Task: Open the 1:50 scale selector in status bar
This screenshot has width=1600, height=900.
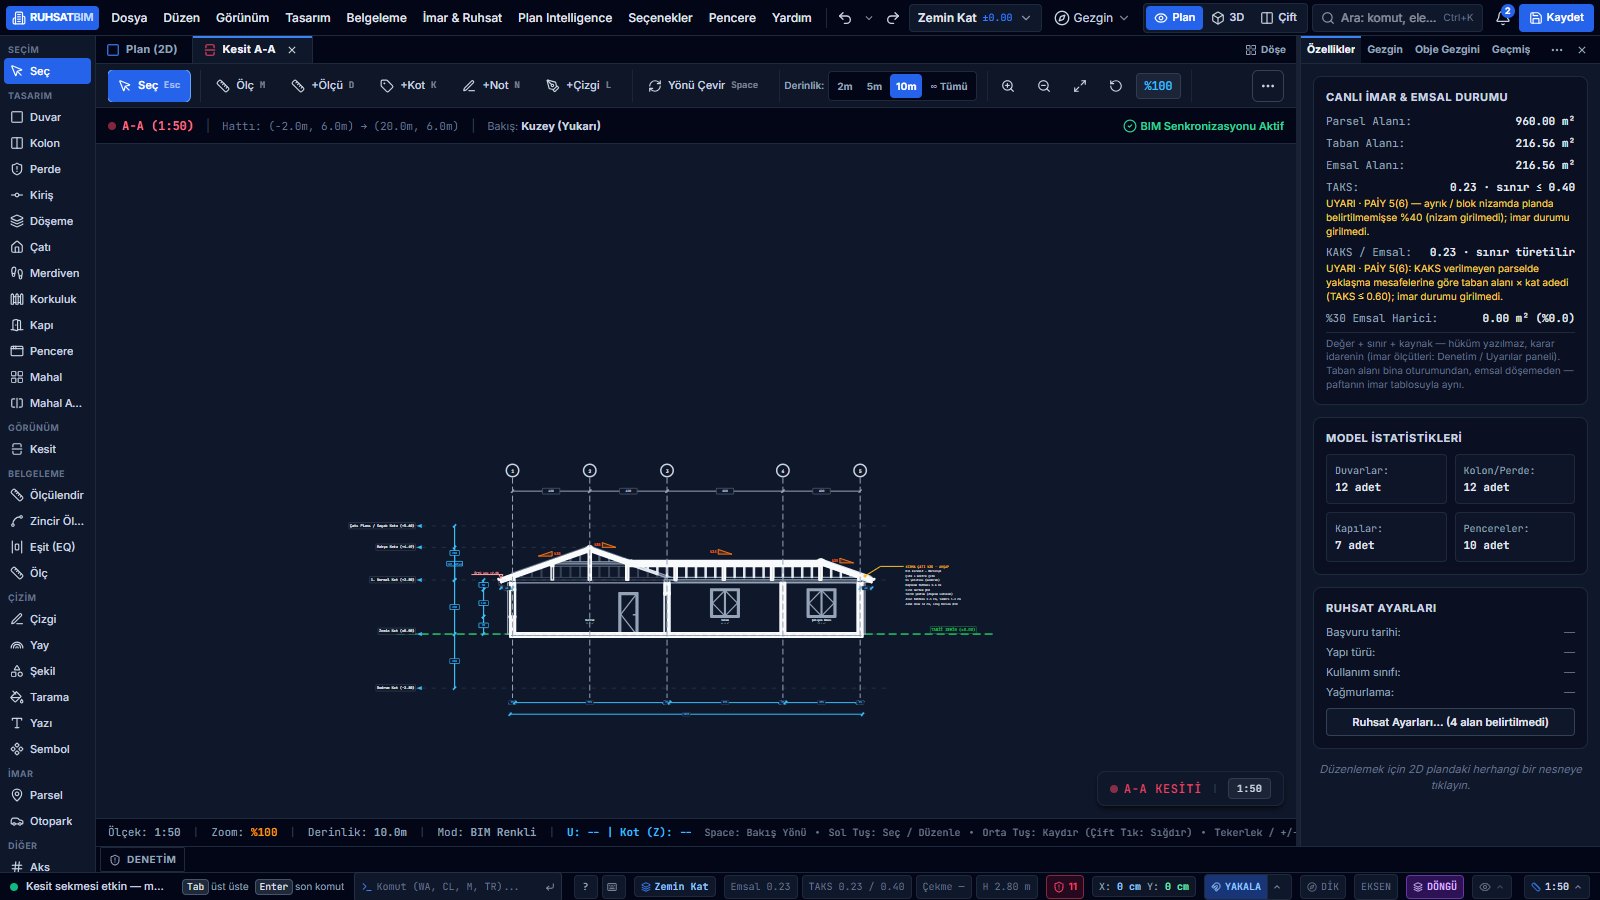Action: [x=1558, y=886]
